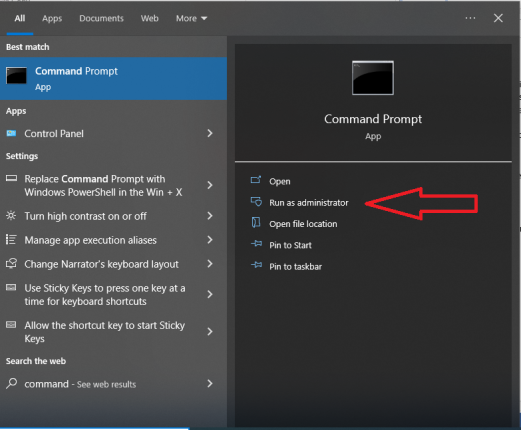Select Open in the Command Prompt actions
The width and height of the screenshot is (521, 430).
coord(280,181)
